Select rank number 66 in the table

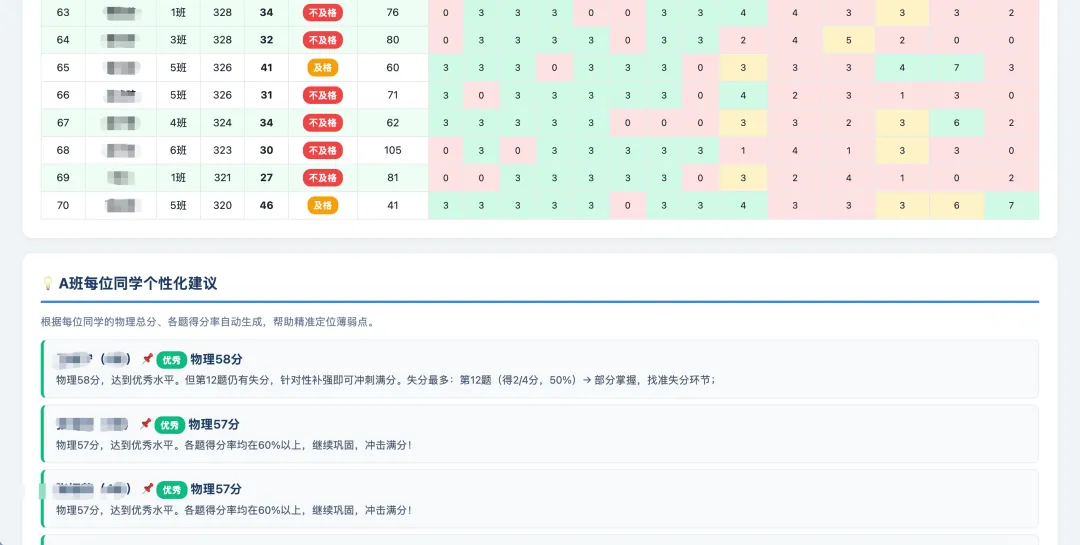tap(63, 95)
